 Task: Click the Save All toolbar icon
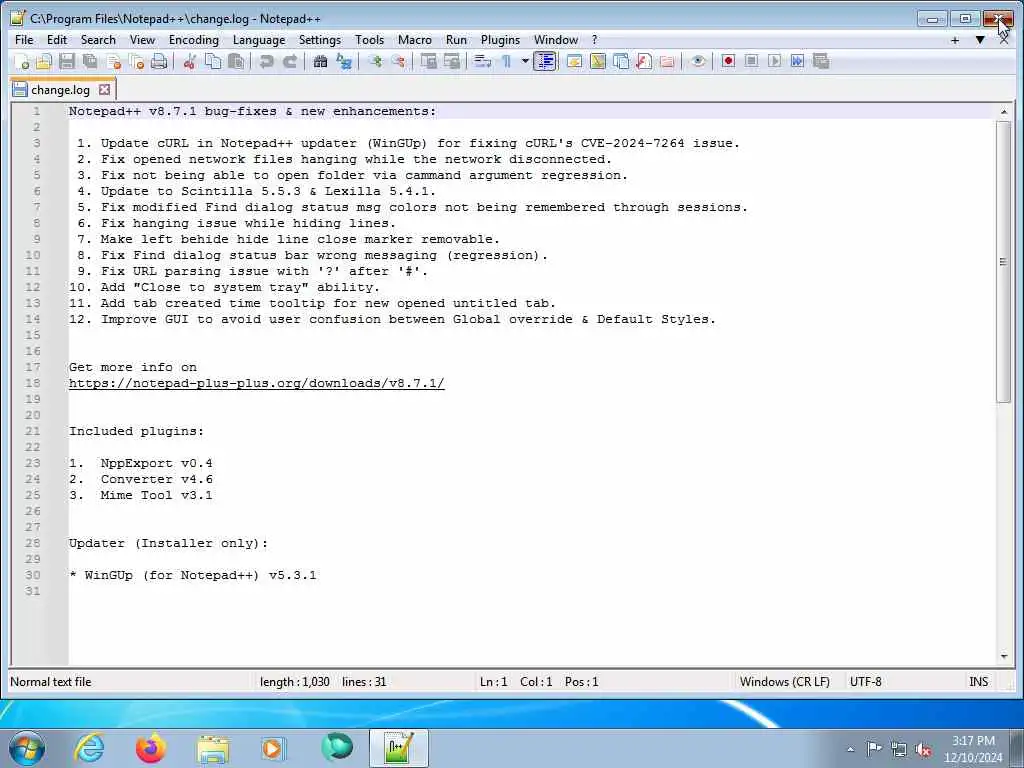90,61
